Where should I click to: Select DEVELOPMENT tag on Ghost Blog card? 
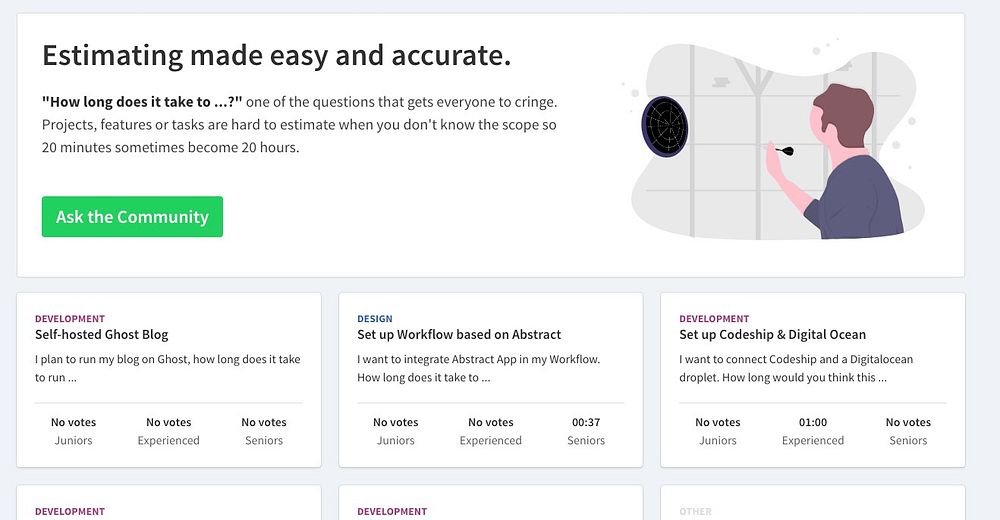pyautogui.click(x=70, y=319)
